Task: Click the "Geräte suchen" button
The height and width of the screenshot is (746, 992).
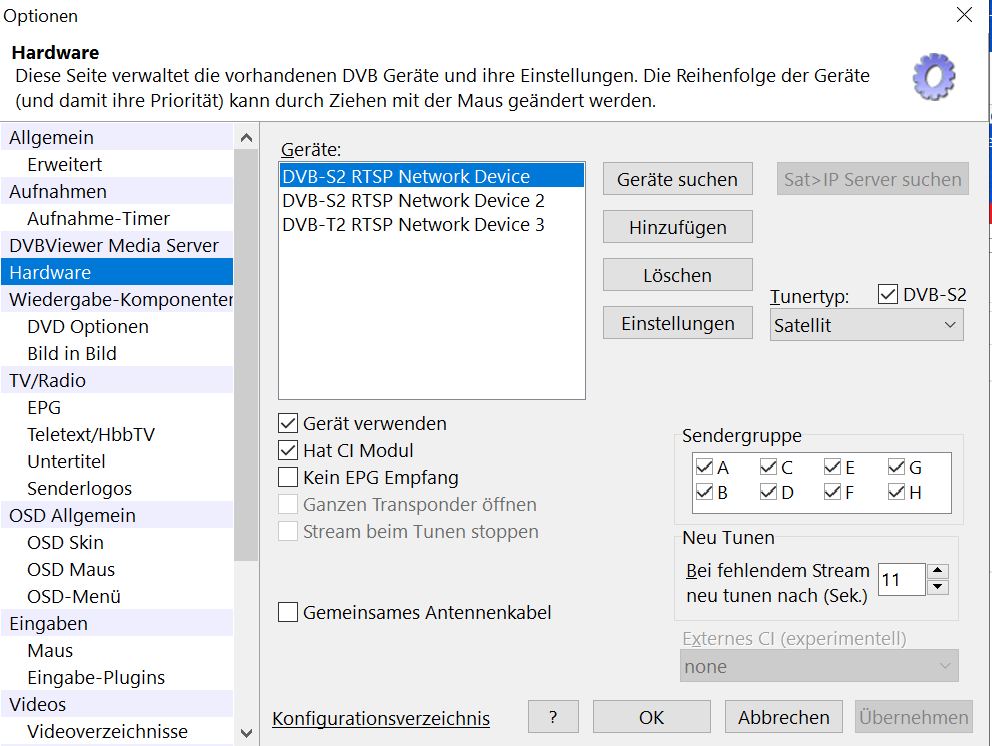Action: point(677,178)
